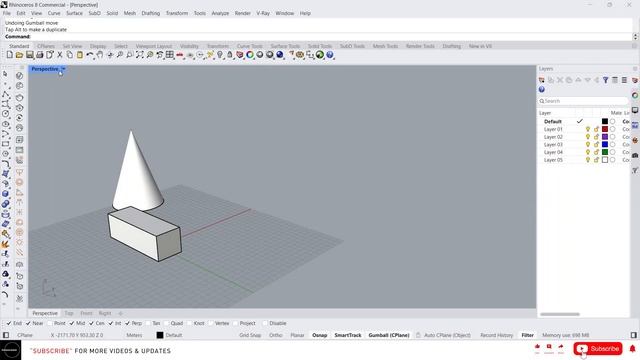Open the Solid menu
This screenshot has height=360, width=640.
click(112, 13)
